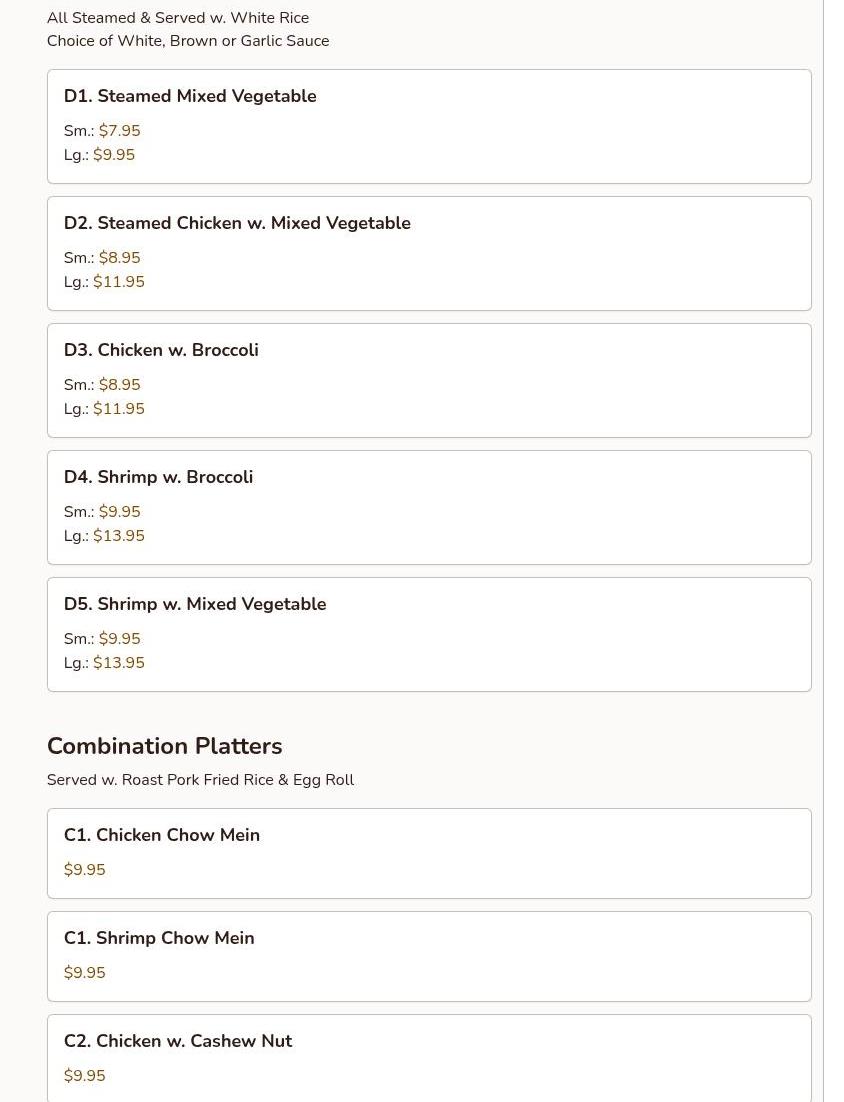The image size is (844, 1102).
Task: Click the $7.95 small price for D1
Action: (119, 131)
